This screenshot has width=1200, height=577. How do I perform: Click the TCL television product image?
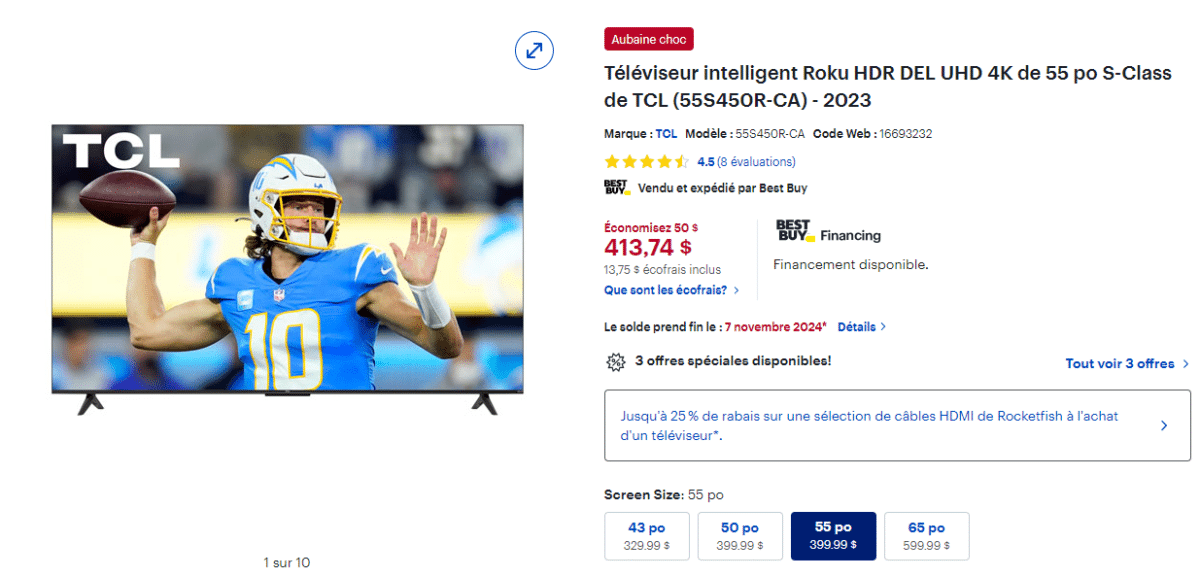pos(287,270)
